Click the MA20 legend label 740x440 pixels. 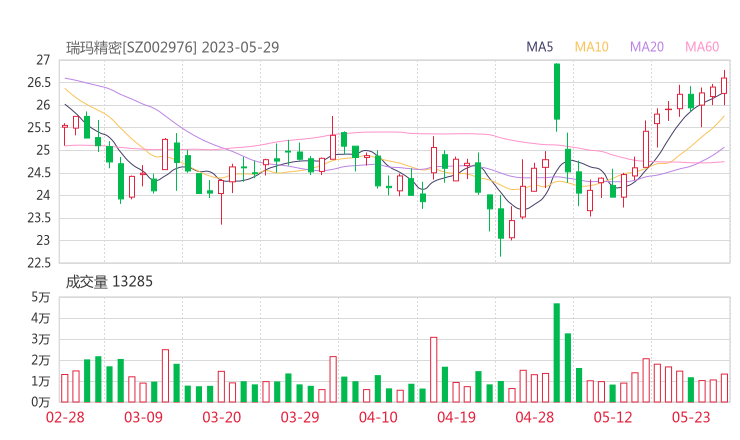tap(647, 47)
